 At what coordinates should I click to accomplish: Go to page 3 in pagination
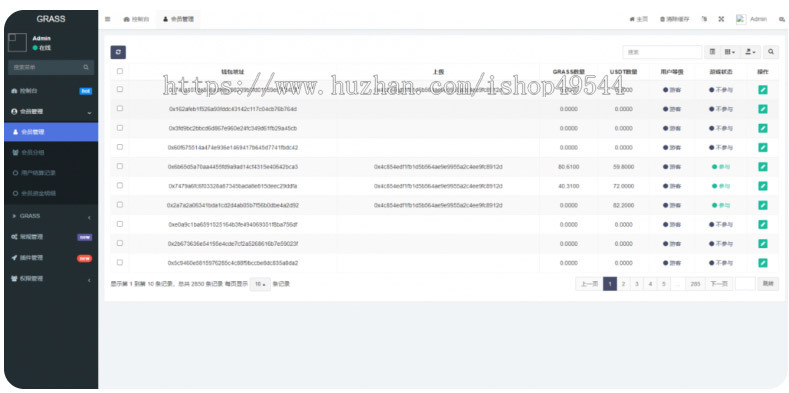point(637,284)
